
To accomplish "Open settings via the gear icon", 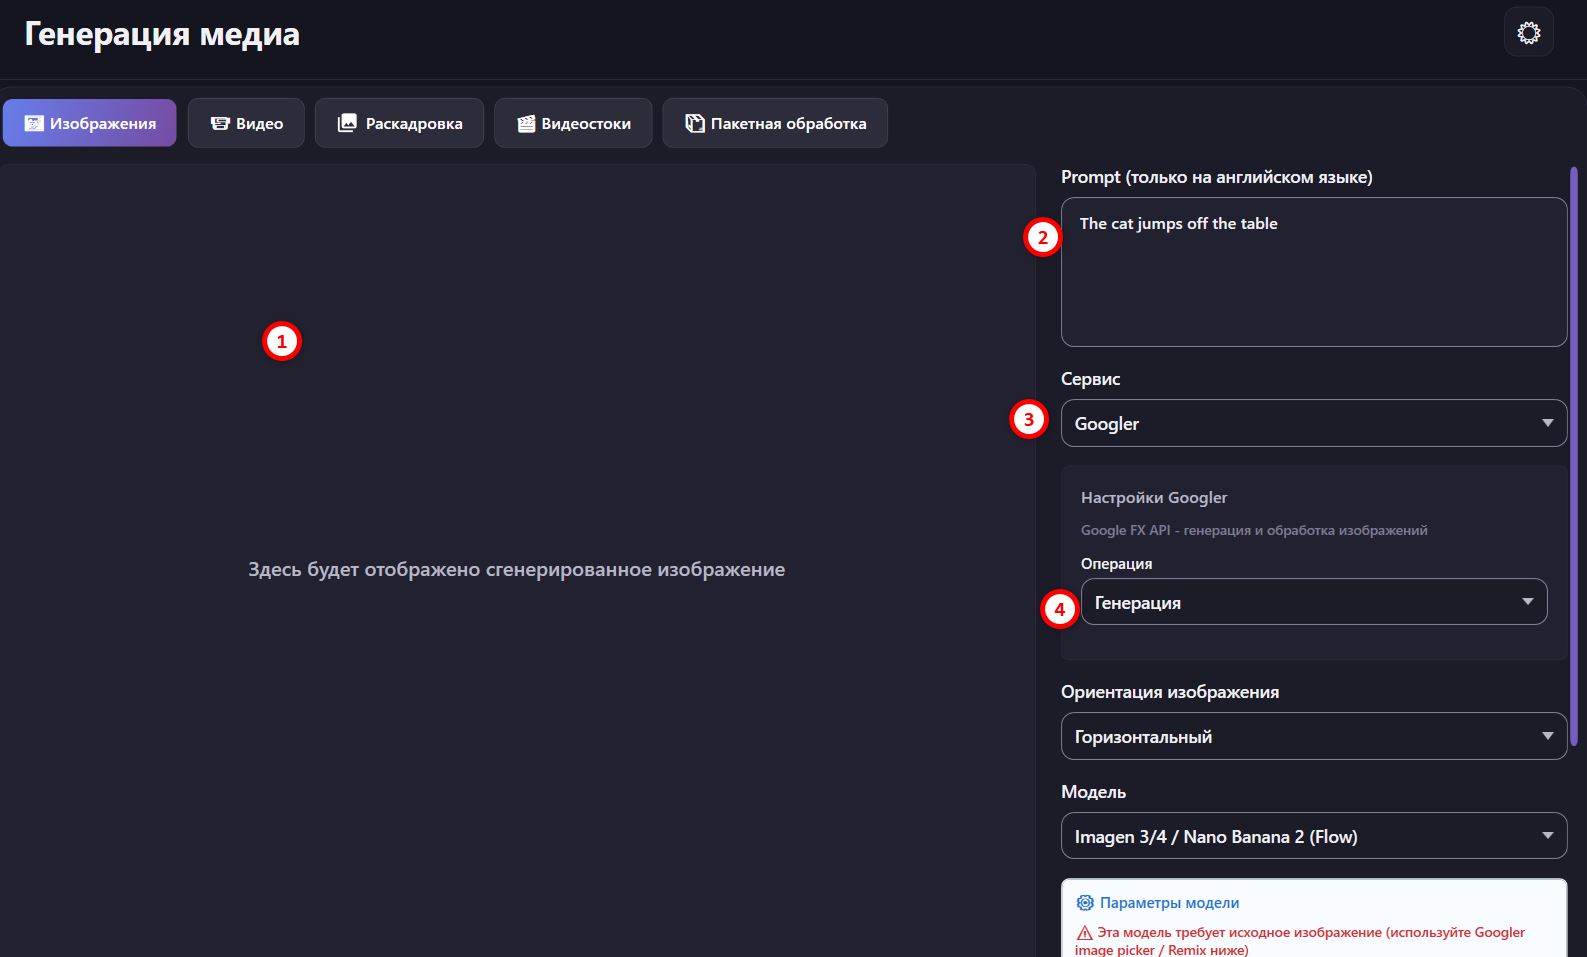I will [x=1528, y=33].
